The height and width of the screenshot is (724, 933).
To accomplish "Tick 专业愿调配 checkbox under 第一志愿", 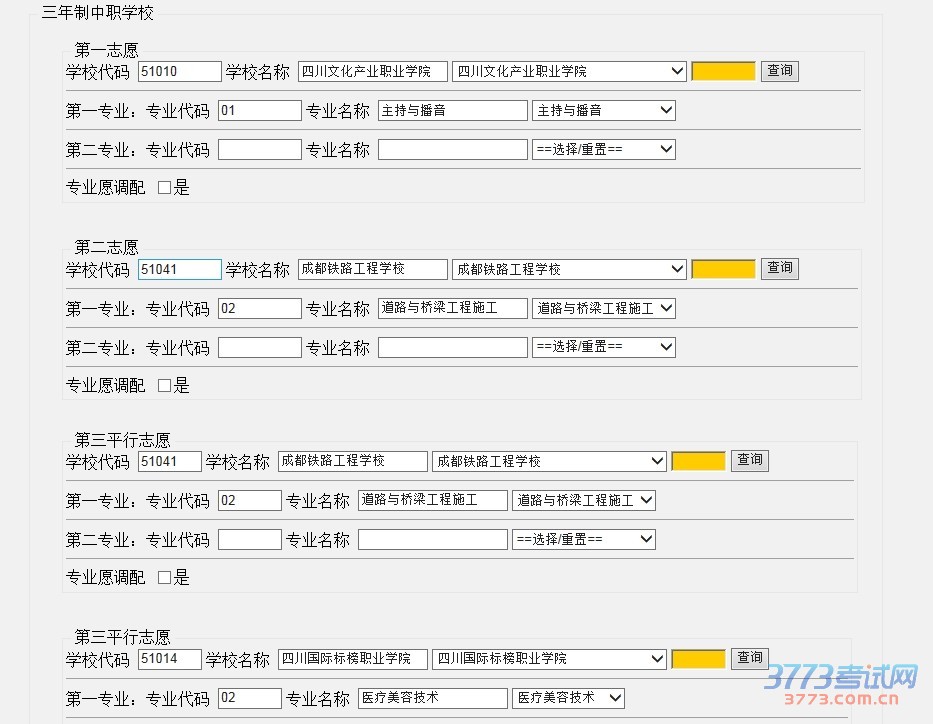I will (x=165, y=188).
